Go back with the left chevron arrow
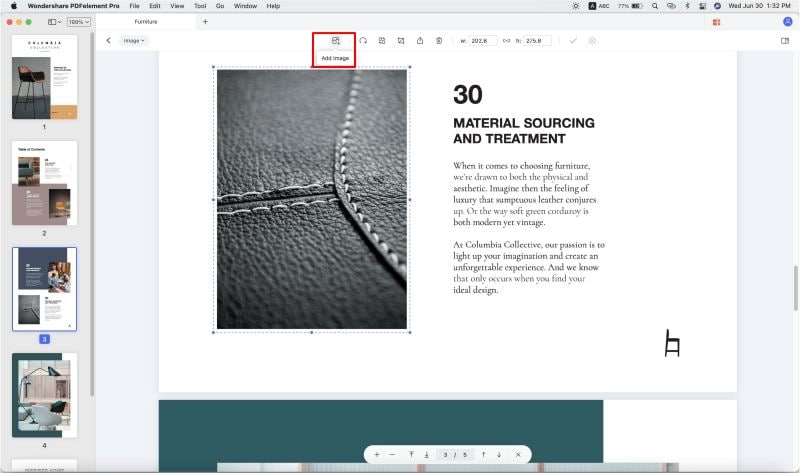The height and width of the screenshot is (473, 800). pos(108,40)
